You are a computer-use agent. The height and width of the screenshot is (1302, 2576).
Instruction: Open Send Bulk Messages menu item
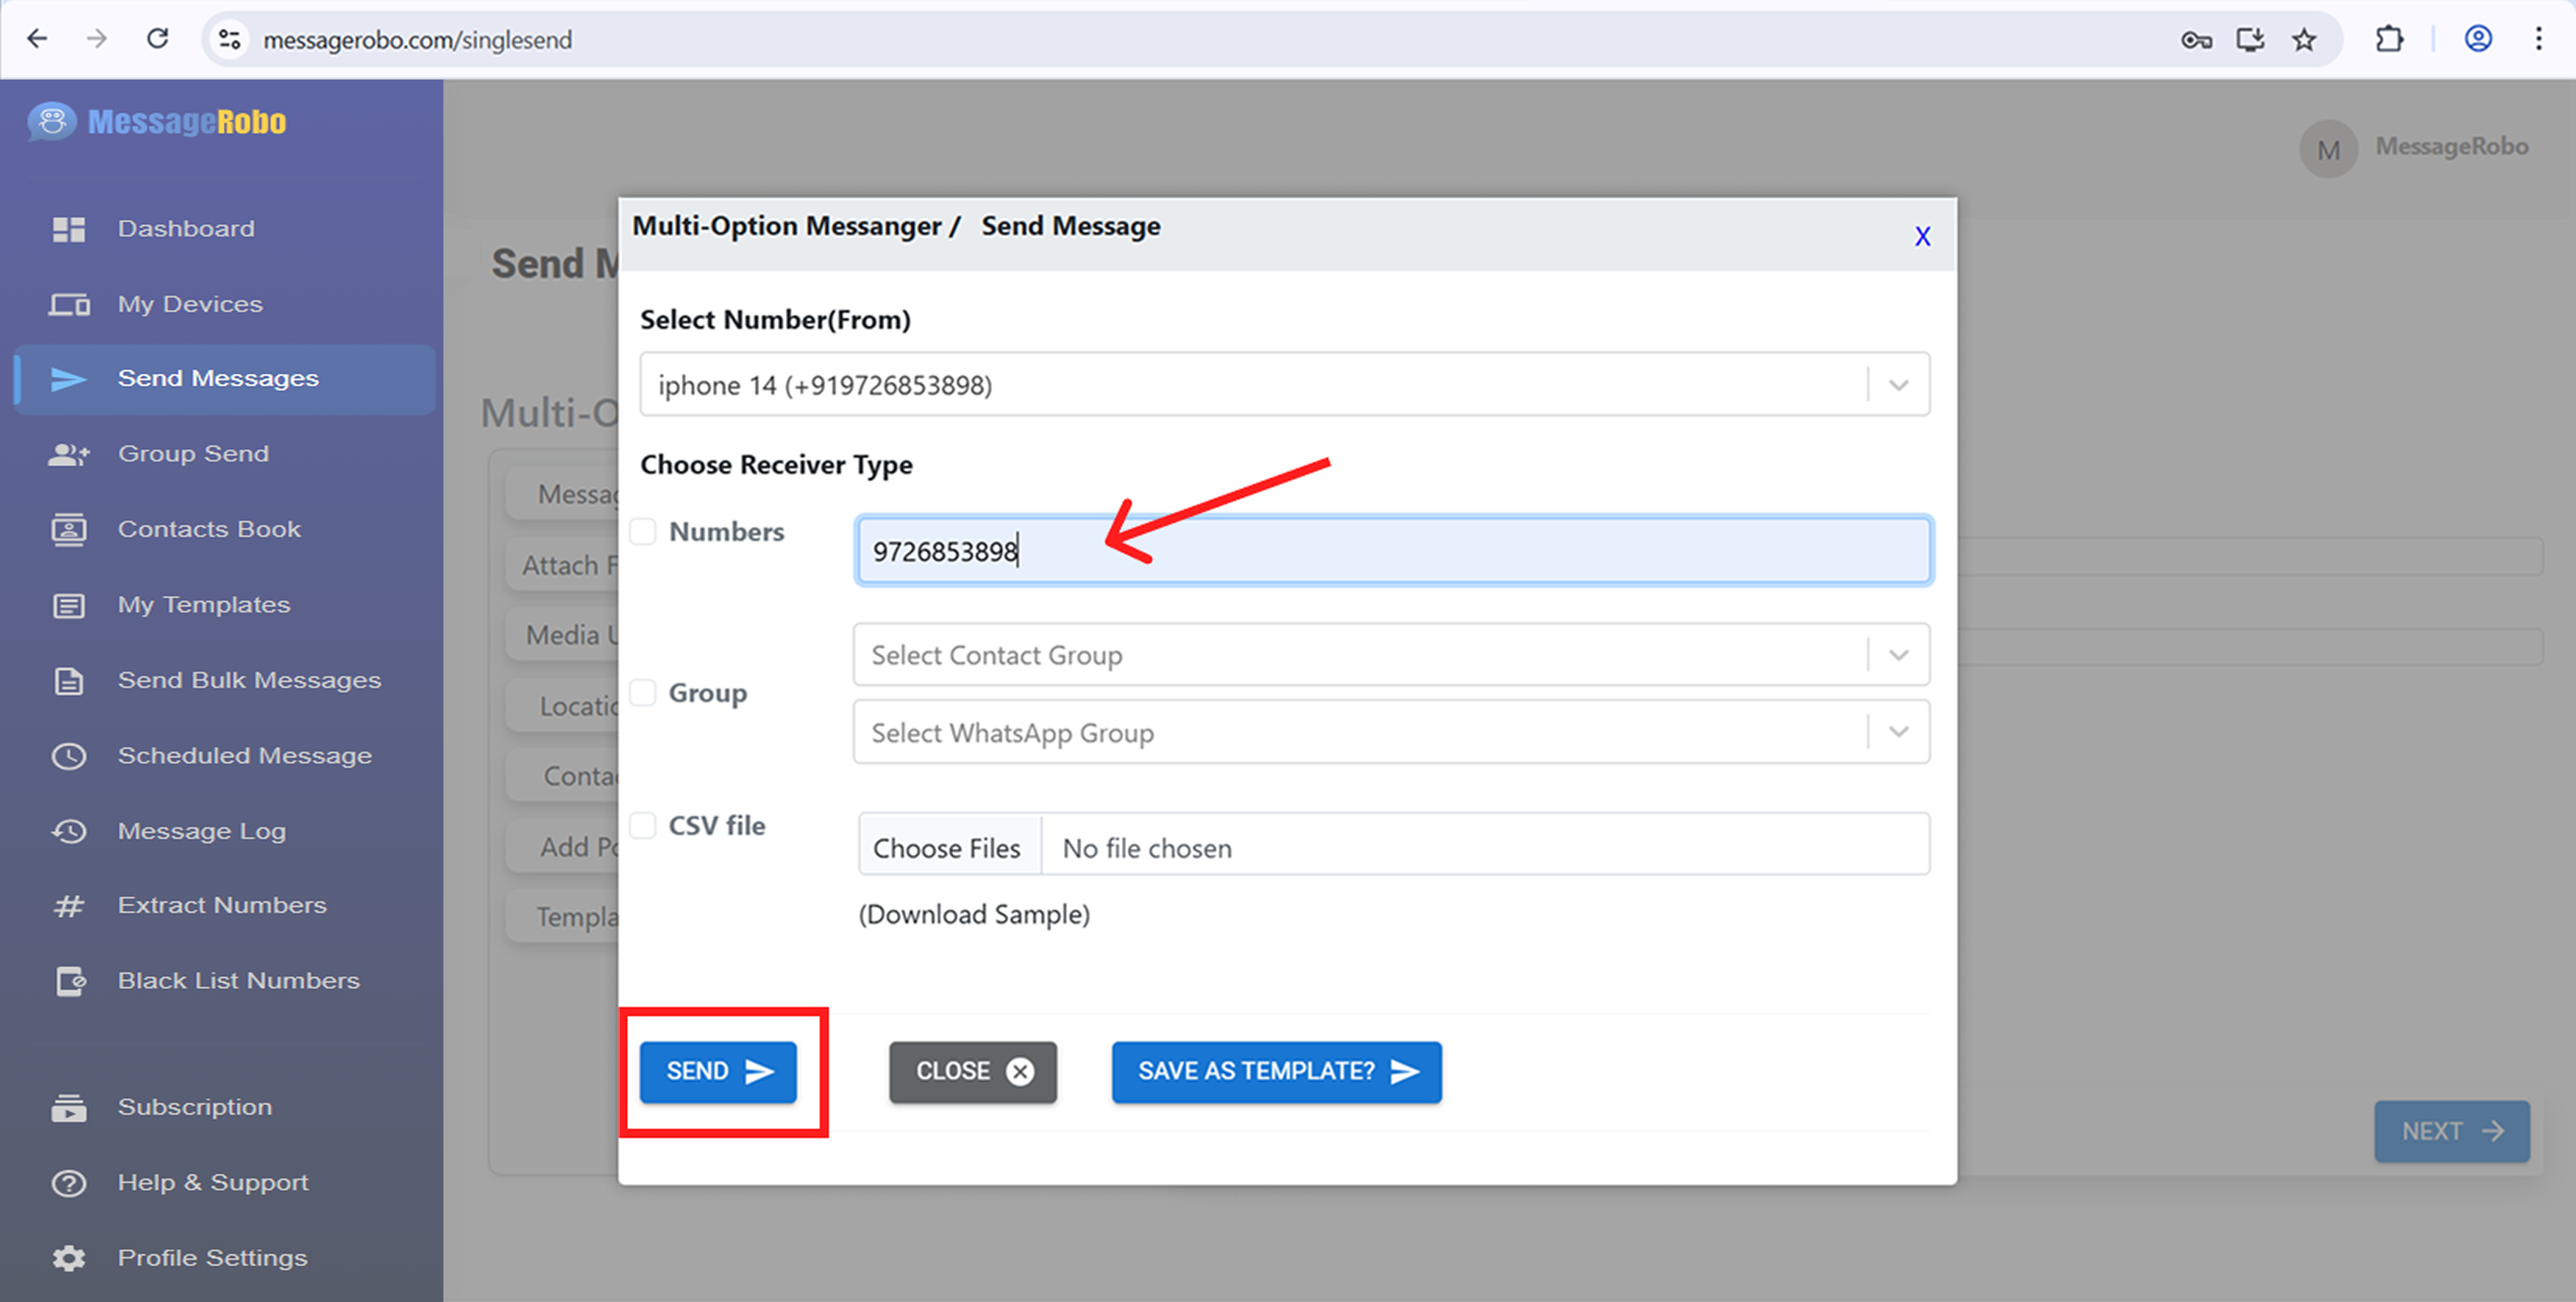click(249, 680)
